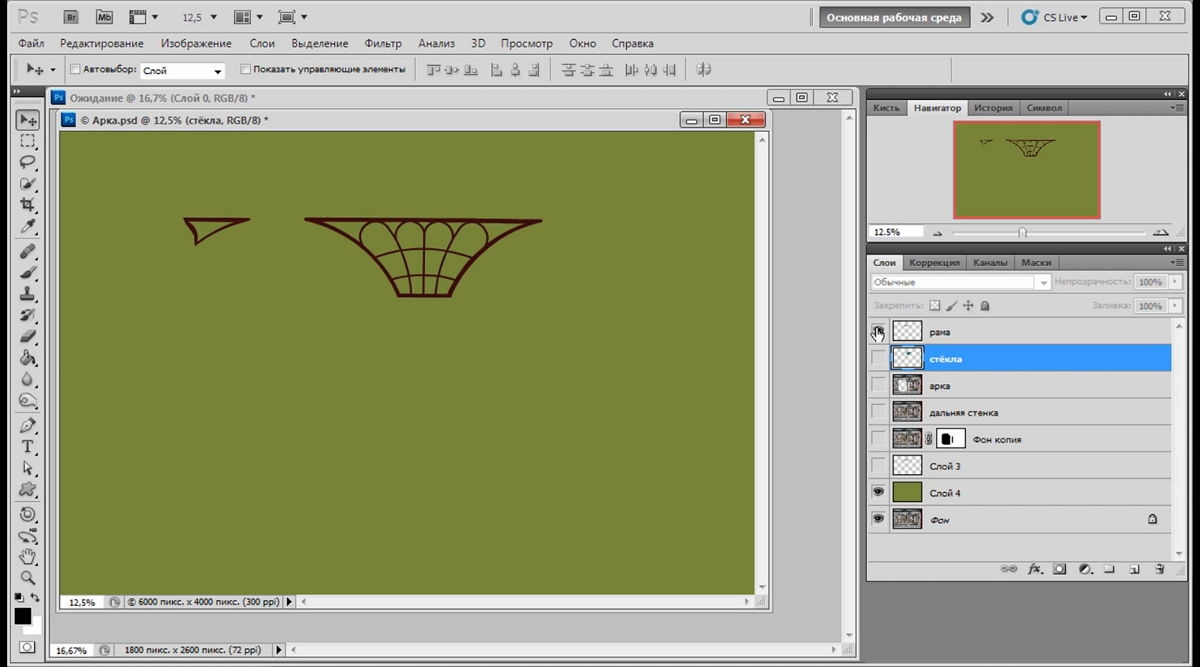Viewport: 1200px width, 667px height.
Task: Select the Слой 3 layer row
Action: pyautogui.click(x=1019, y=466)
